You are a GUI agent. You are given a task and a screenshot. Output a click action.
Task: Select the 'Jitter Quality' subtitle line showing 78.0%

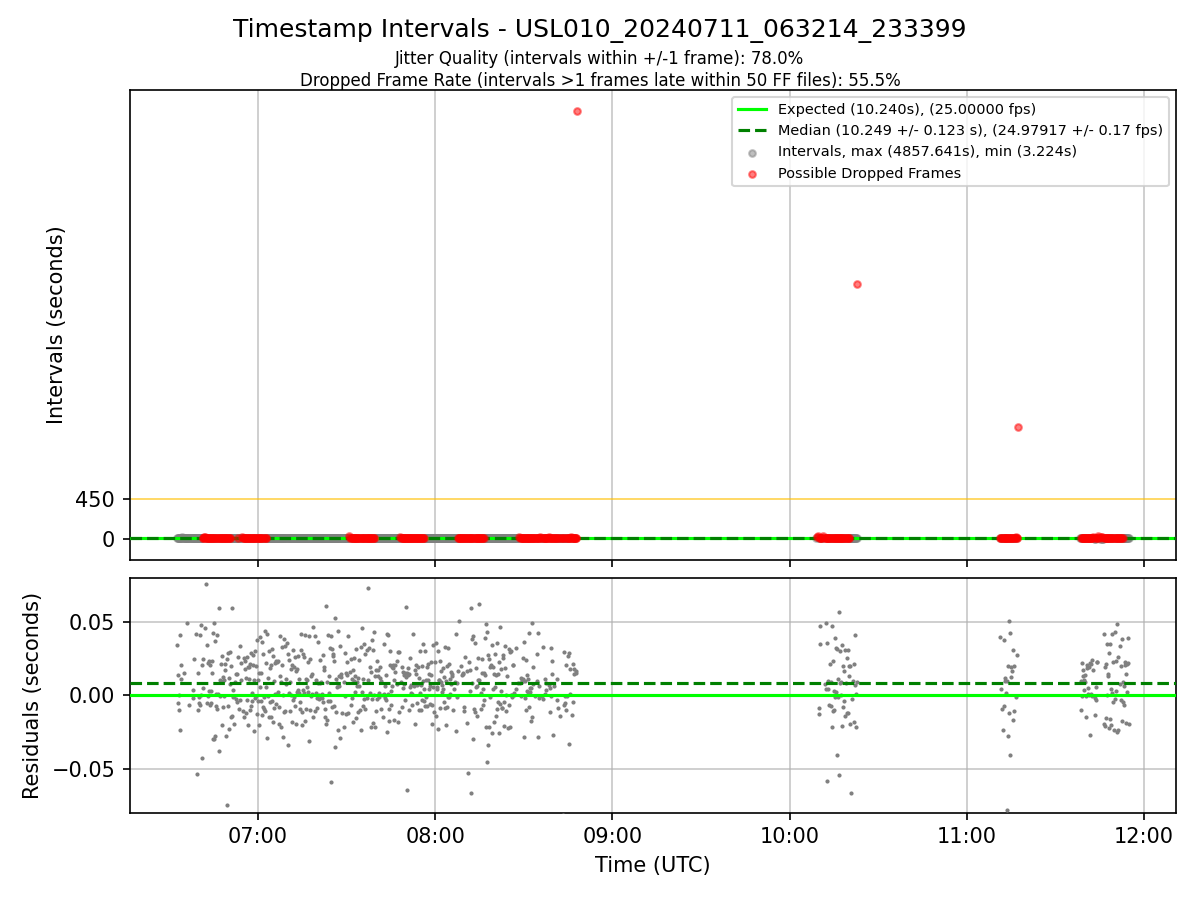click(x=599, y=58)
